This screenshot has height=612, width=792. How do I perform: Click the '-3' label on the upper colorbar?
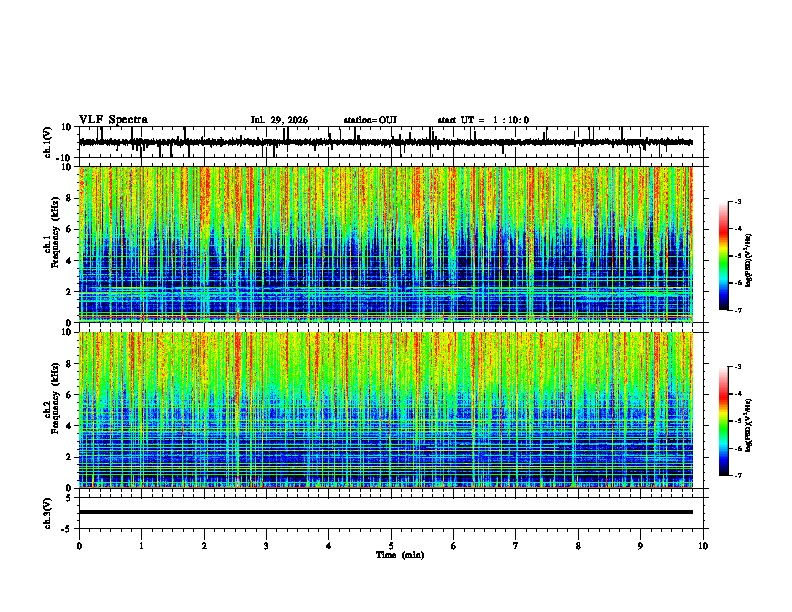pos(737,202)
